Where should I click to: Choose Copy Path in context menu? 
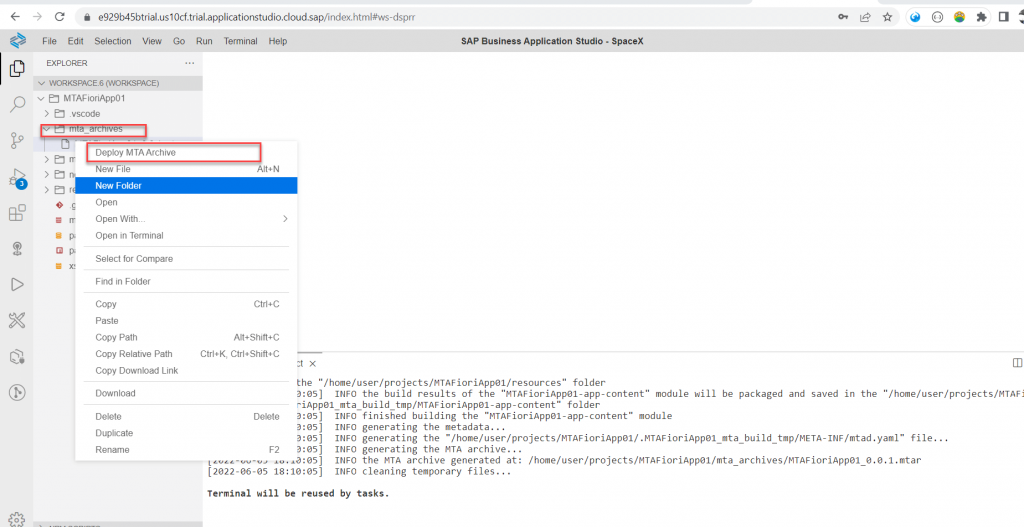pos(187,338)
